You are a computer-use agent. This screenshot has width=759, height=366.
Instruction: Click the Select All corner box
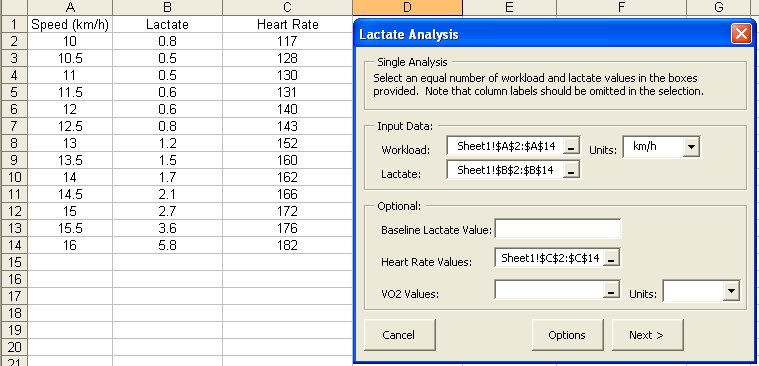click(14, 7)
